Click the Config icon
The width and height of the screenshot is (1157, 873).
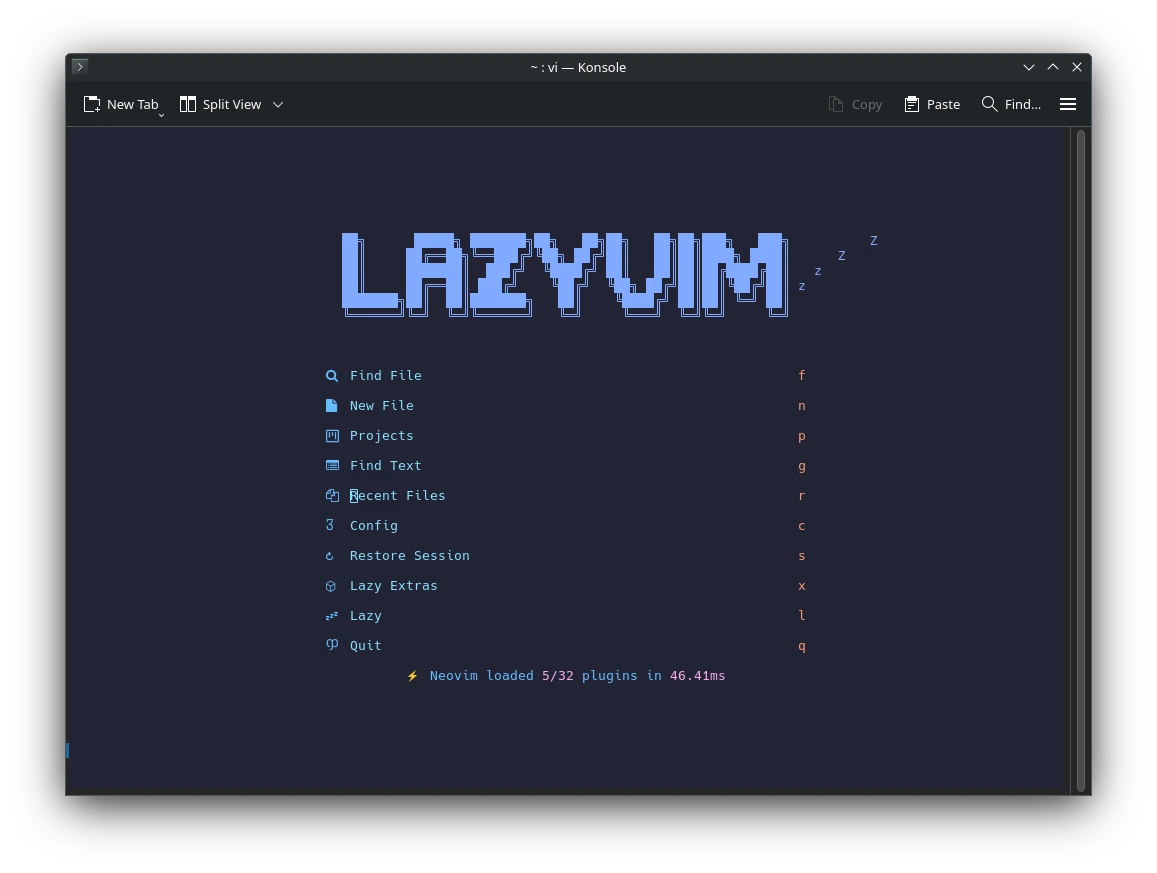pyautogui.click(x=330, y=525)
